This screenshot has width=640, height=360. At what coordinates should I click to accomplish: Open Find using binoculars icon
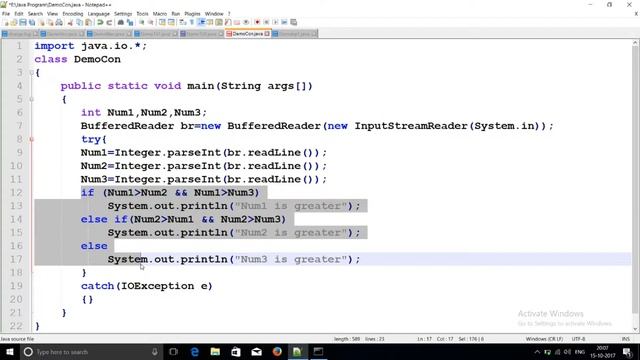pyautogui.click(x=121, y=22)
